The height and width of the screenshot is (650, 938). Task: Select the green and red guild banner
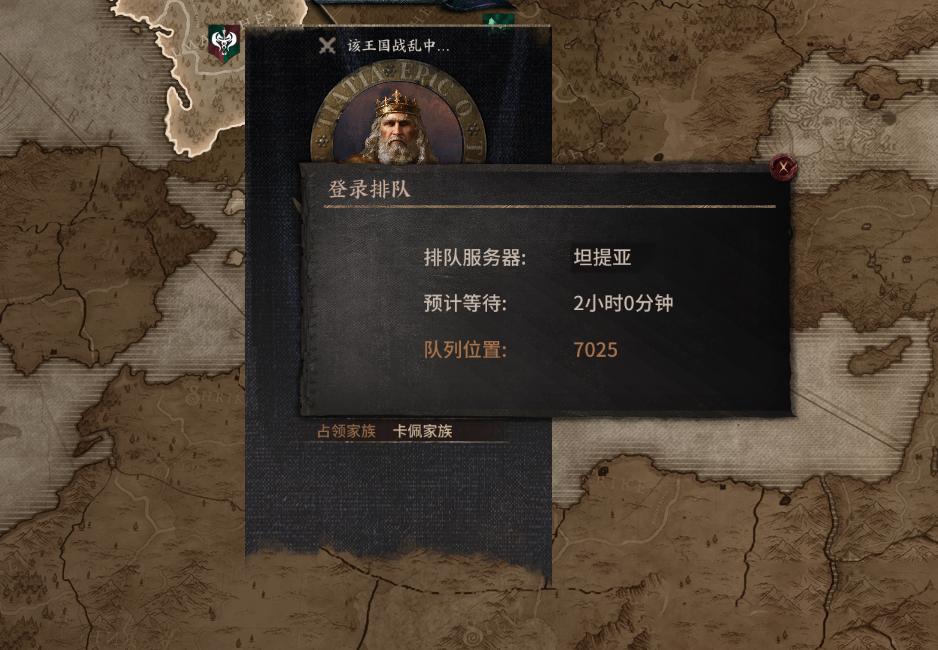point(224,42)
